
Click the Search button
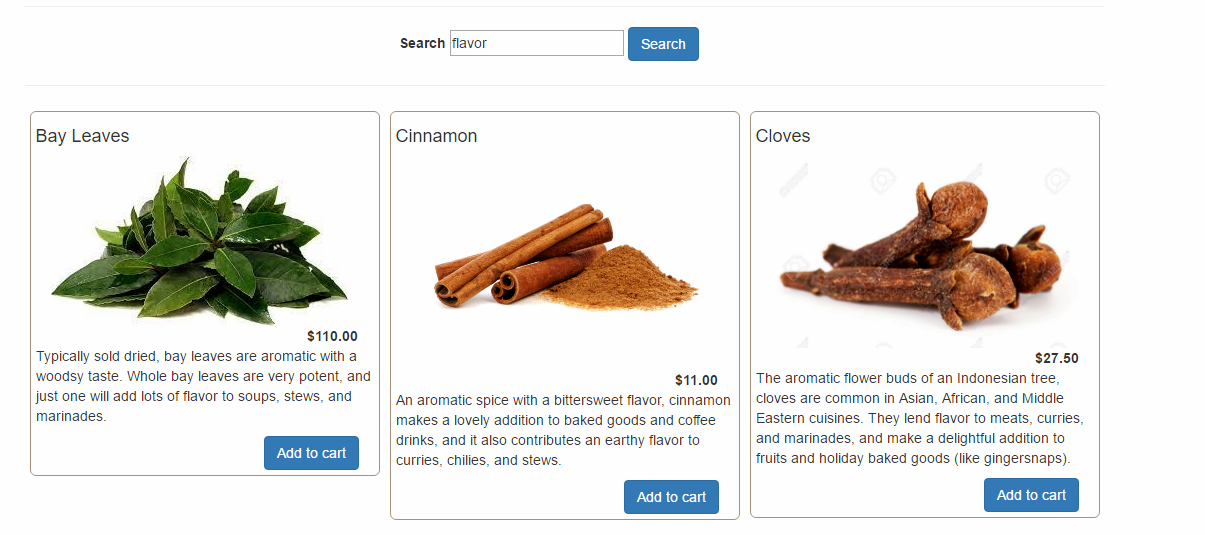click(663, 44)
